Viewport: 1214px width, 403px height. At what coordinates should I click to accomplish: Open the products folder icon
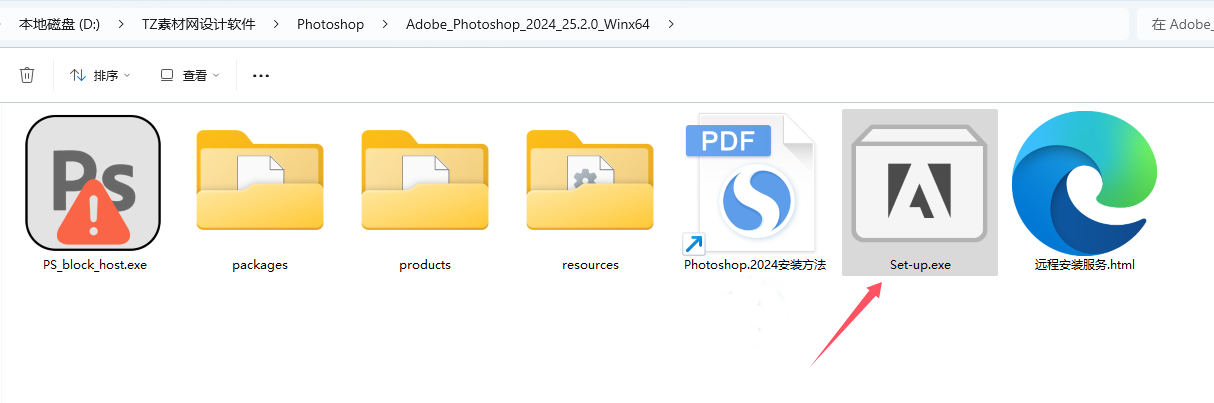tap(424, 181)
